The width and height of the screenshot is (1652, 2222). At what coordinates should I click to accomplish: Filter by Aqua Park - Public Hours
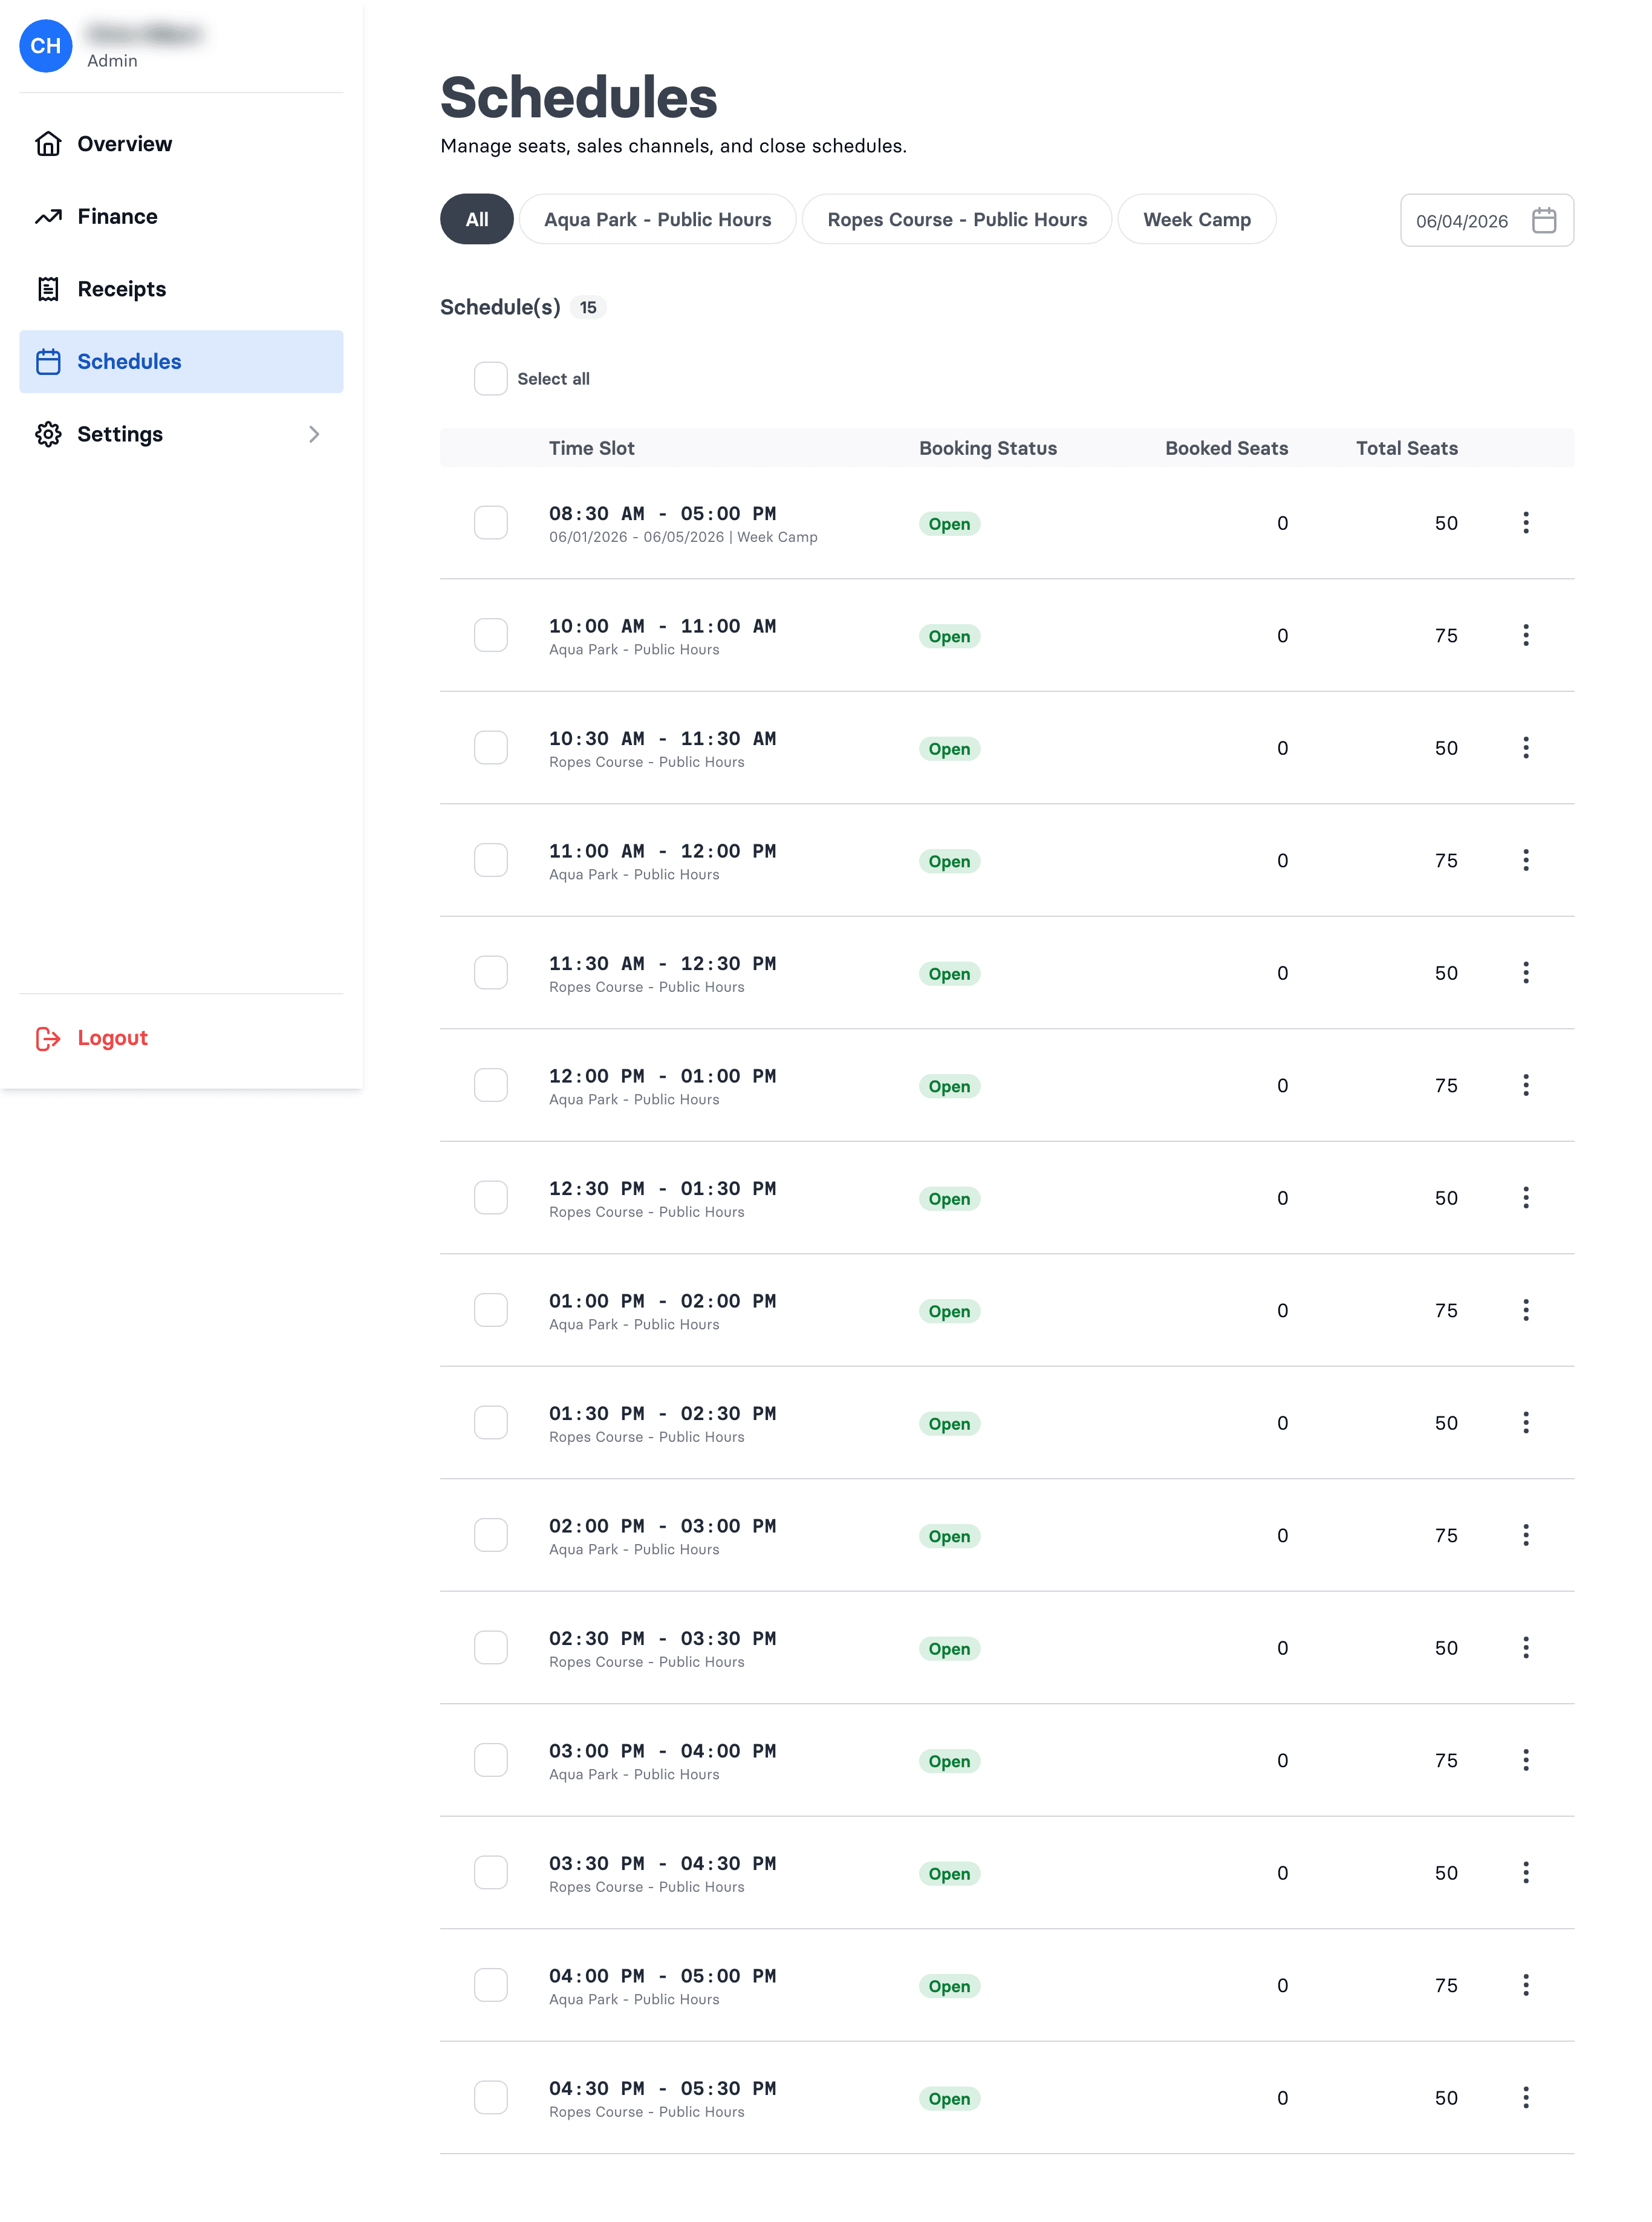pos(657,220)
